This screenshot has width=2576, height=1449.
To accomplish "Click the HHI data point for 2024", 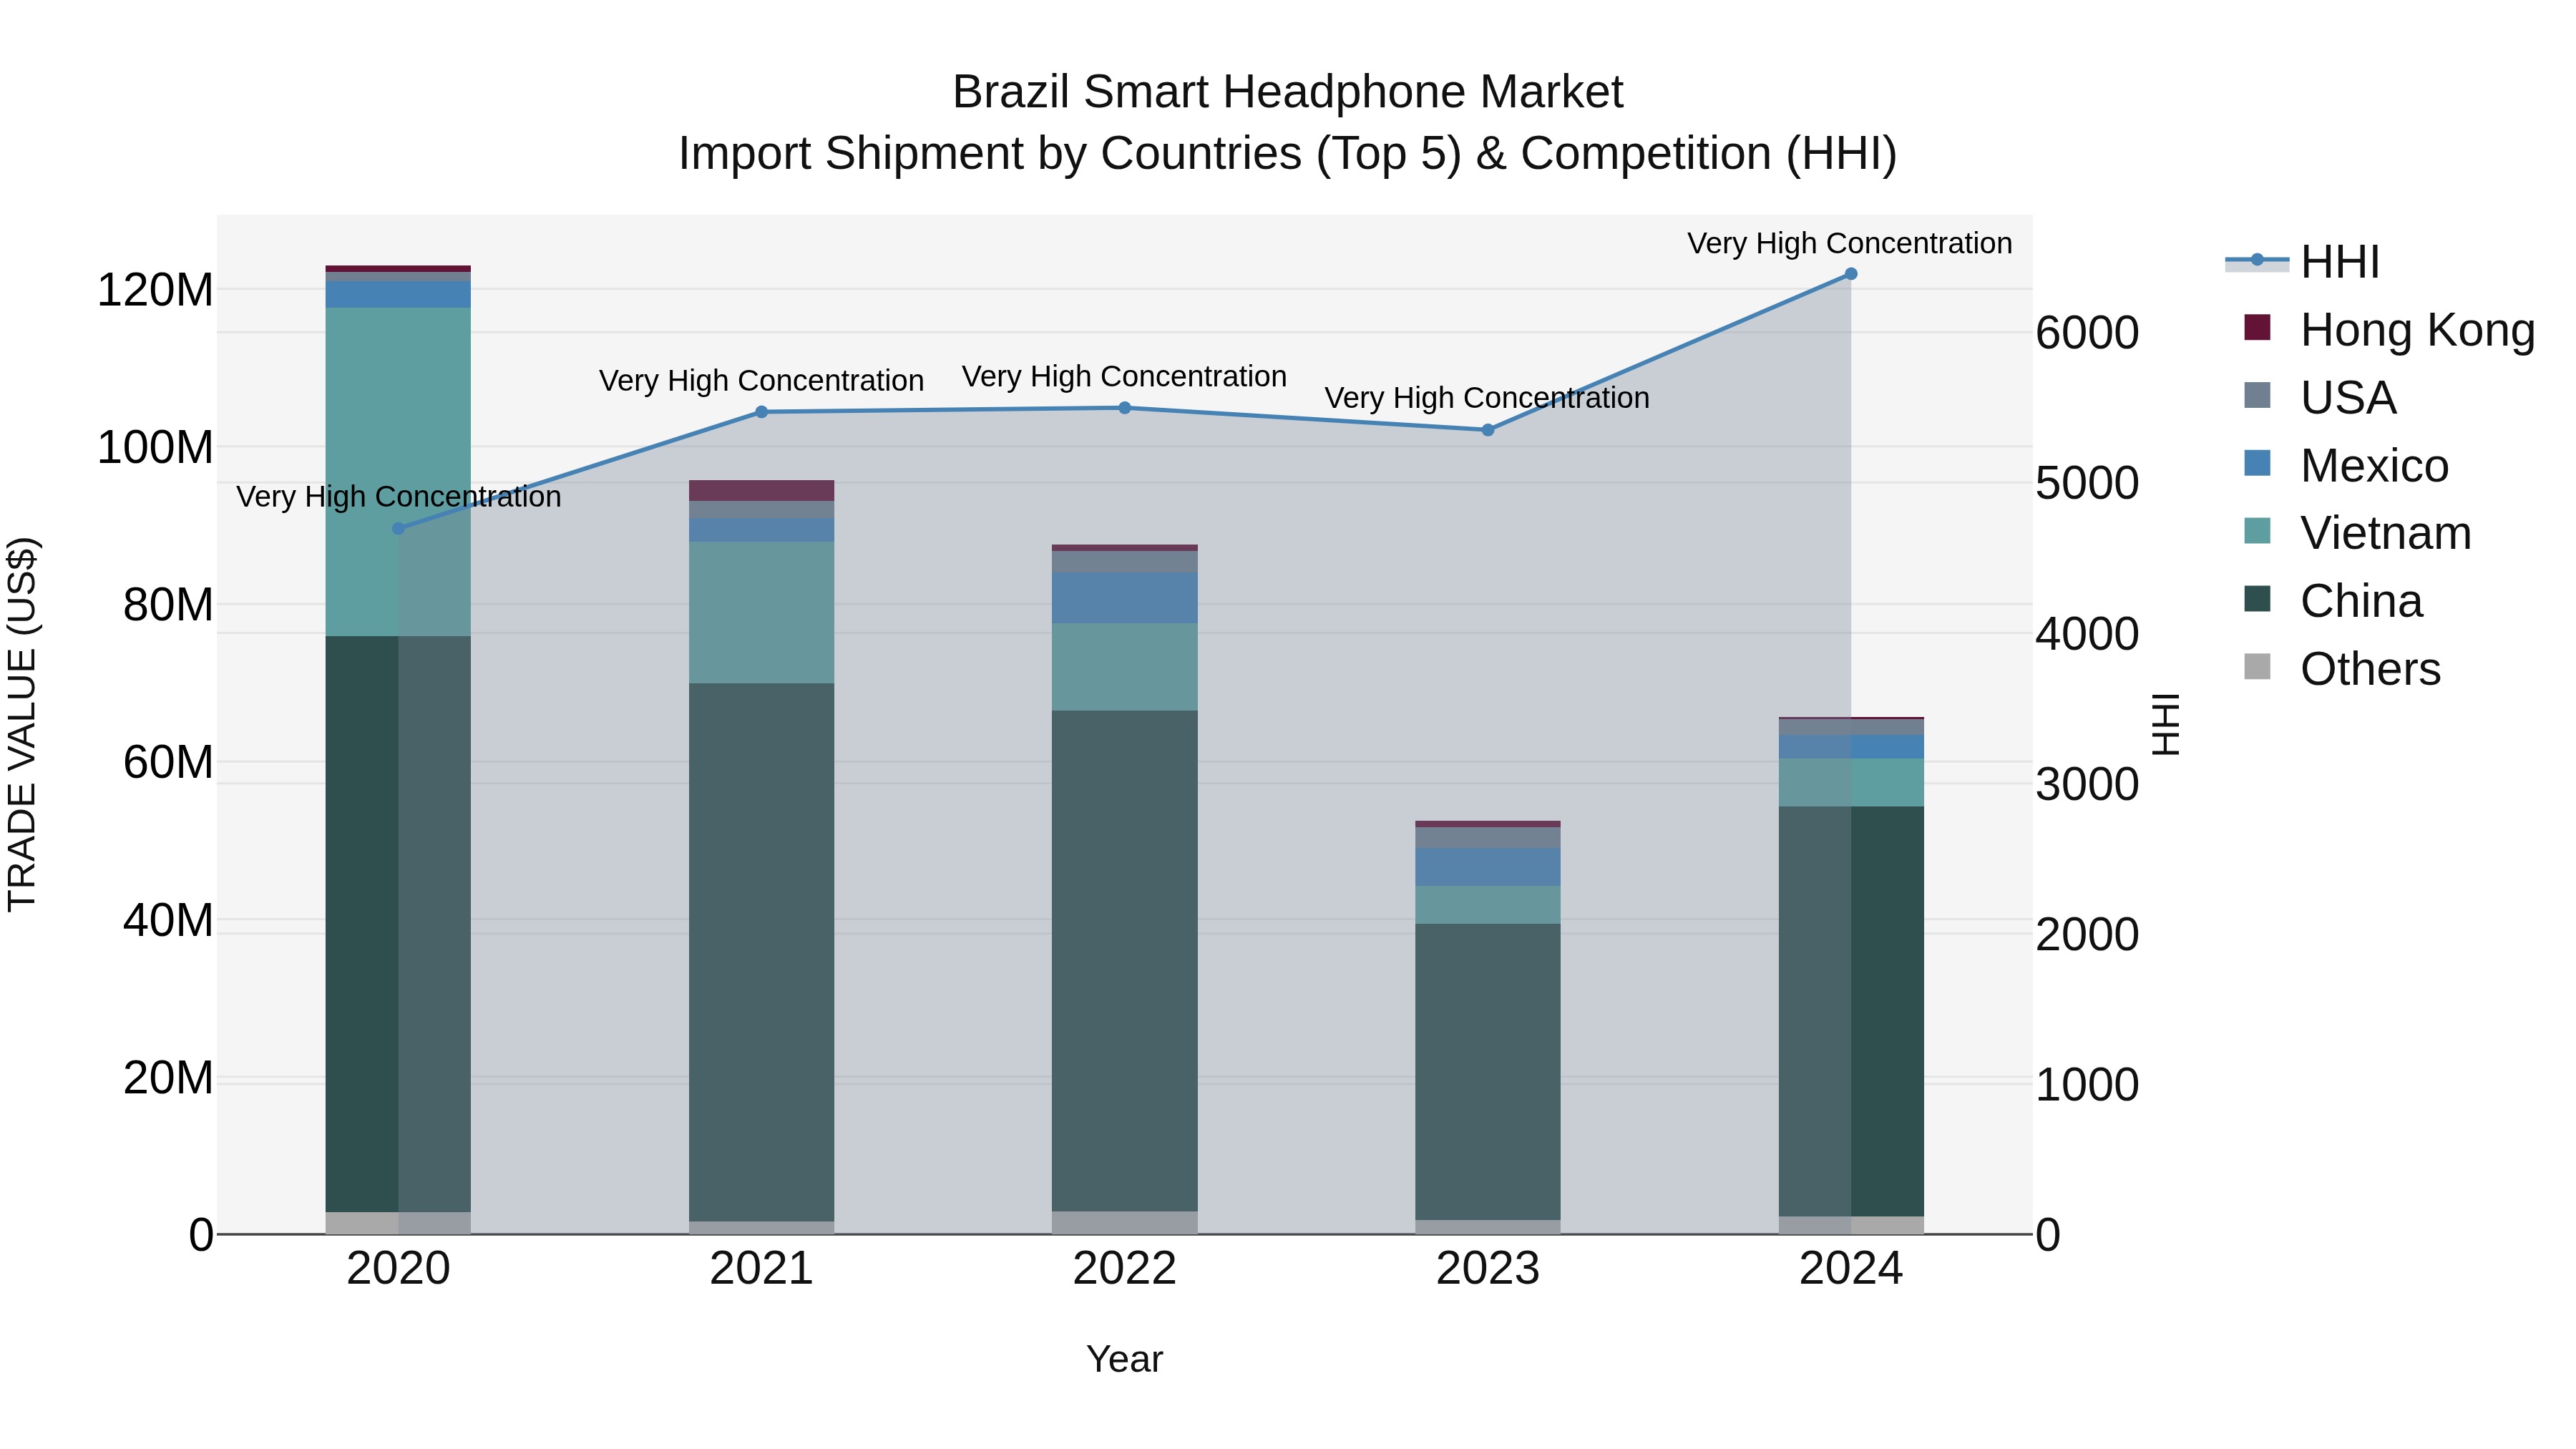I will tap(1850, 274).
